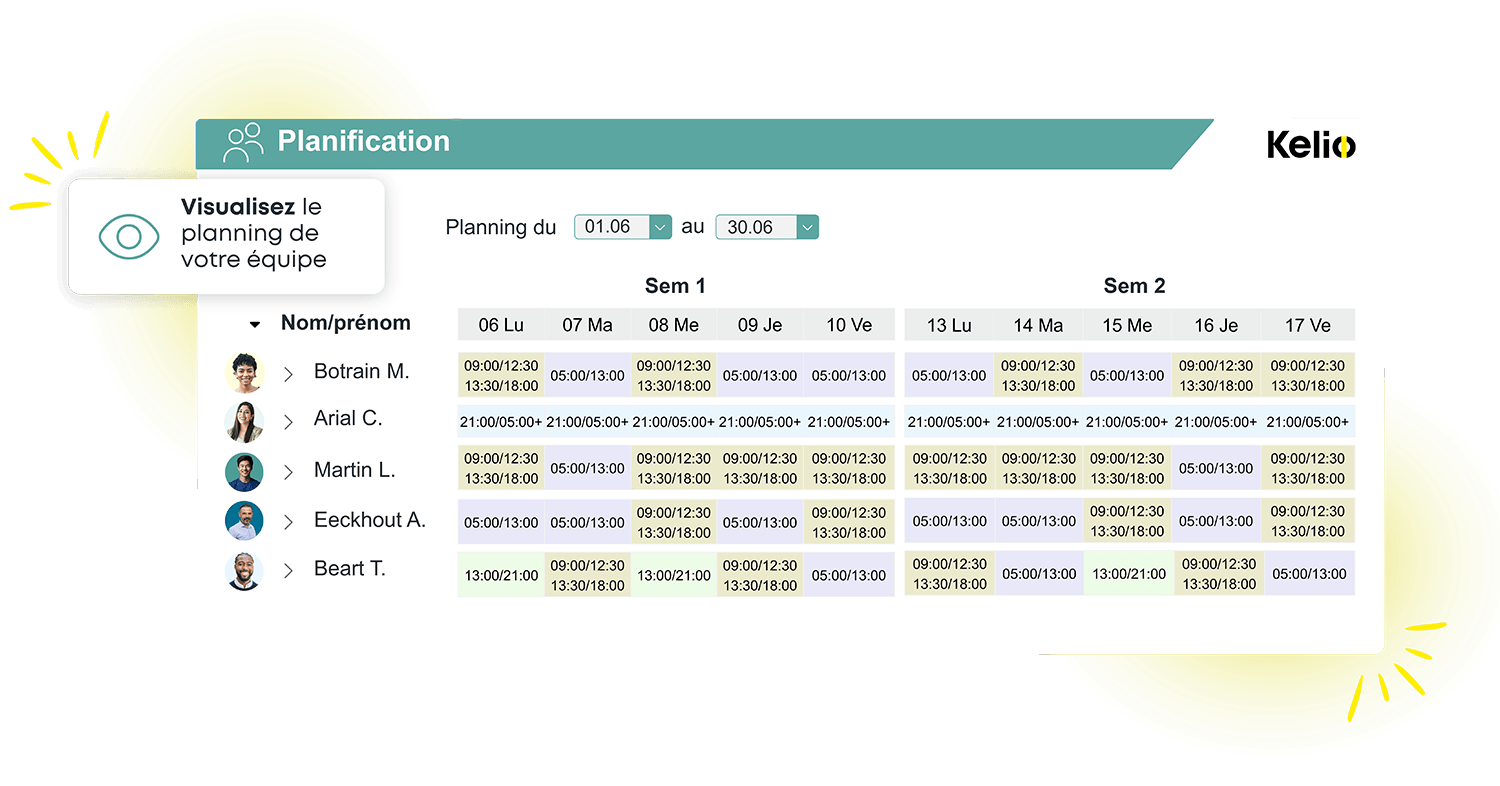Viewport: 1500px width, 786px height.
Task: Select employee name Martin L.
Action: point(355,469)
